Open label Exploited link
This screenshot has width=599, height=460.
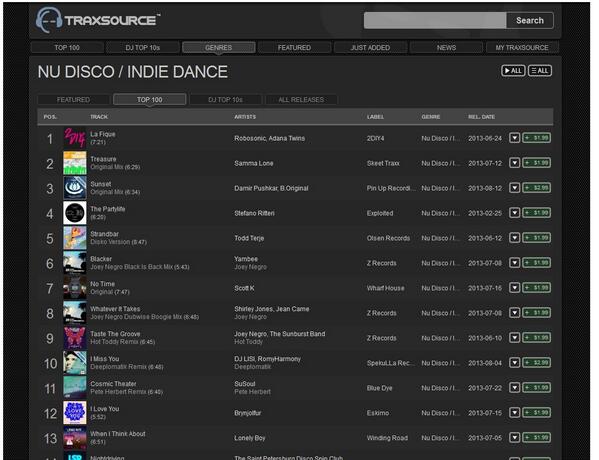tap(380, 213)
